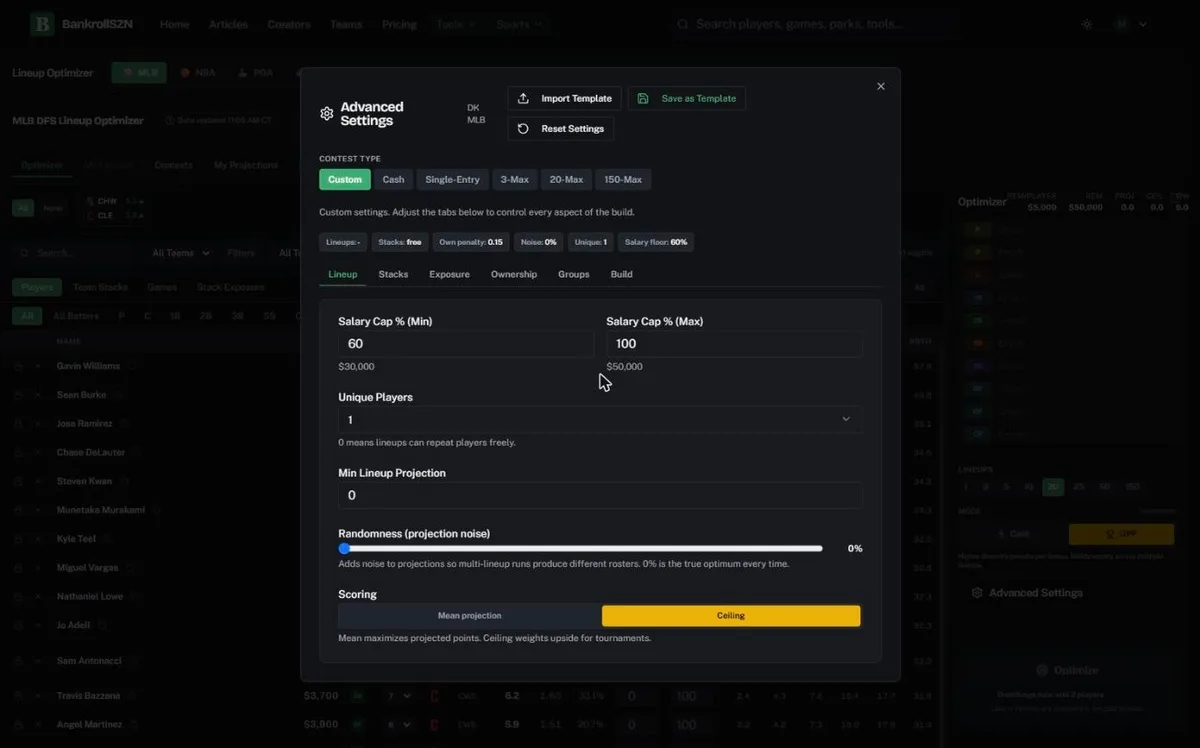Click the 'Salary floor: 60%' chip

656,242
